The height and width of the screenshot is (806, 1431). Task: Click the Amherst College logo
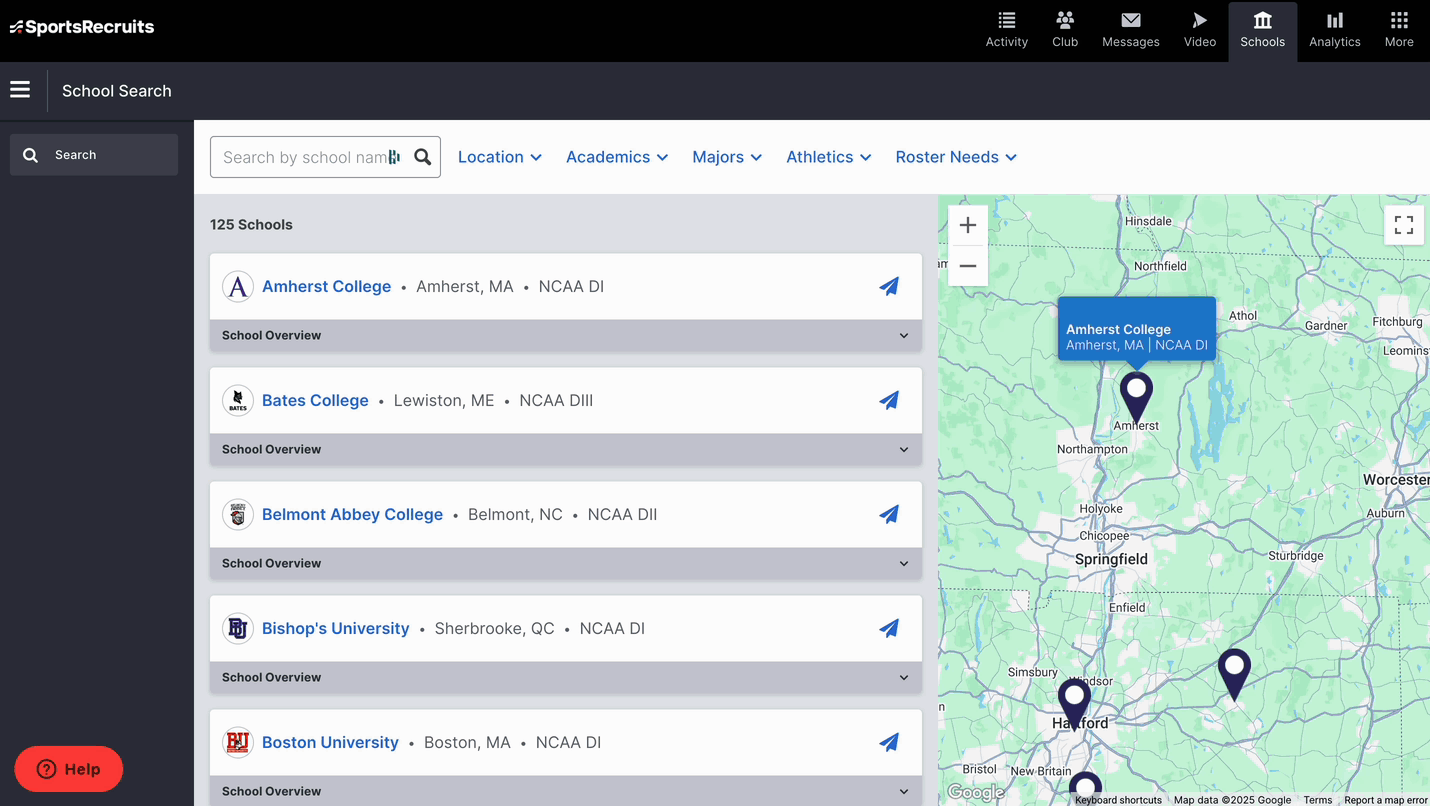[x=238, y=286]
